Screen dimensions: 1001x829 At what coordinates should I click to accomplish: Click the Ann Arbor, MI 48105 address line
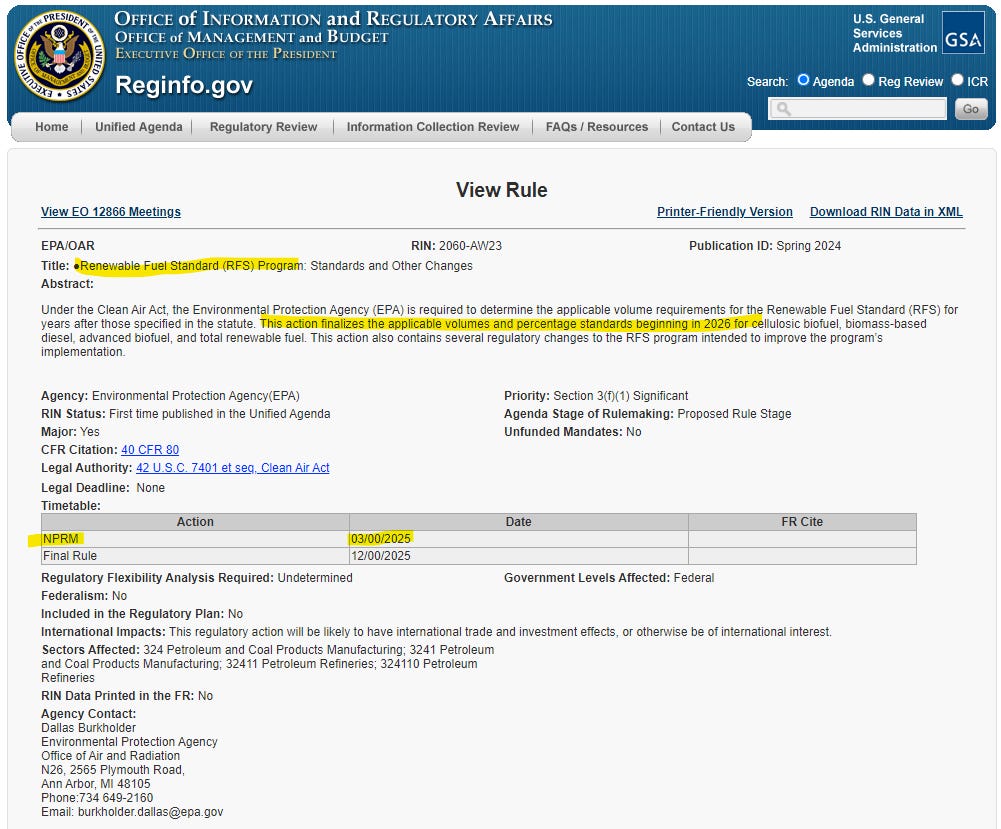coord(96,784)
